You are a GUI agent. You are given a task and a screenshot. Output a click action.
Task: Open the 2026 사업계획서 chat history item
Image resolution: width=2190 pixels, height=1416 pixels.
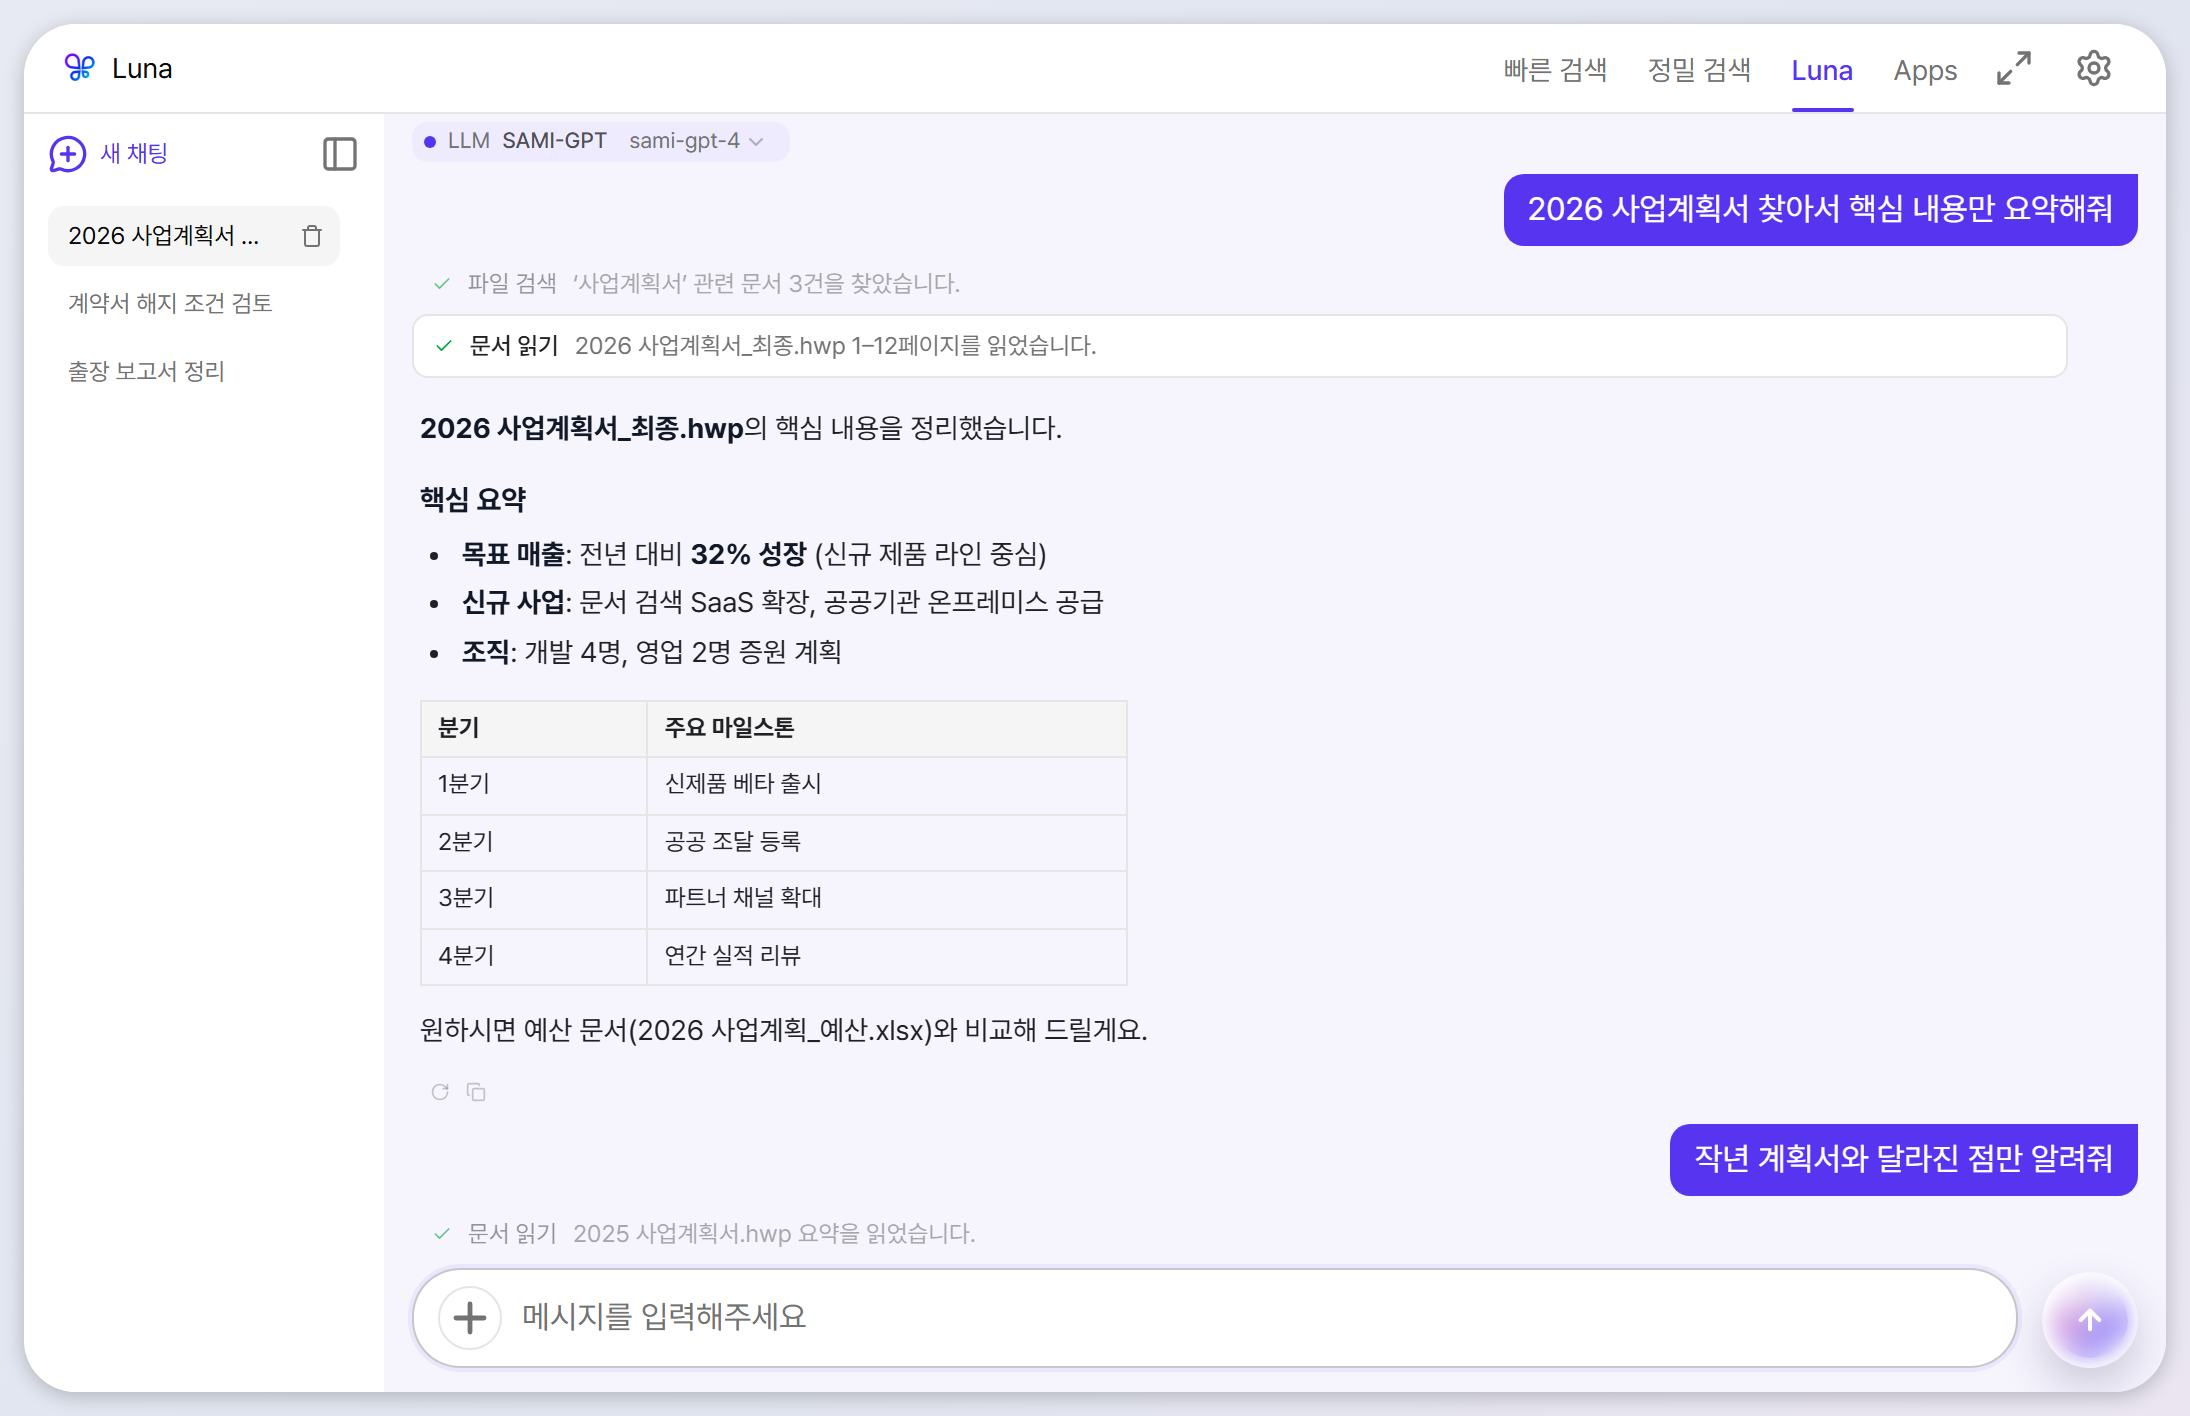[x=194, y=236]
